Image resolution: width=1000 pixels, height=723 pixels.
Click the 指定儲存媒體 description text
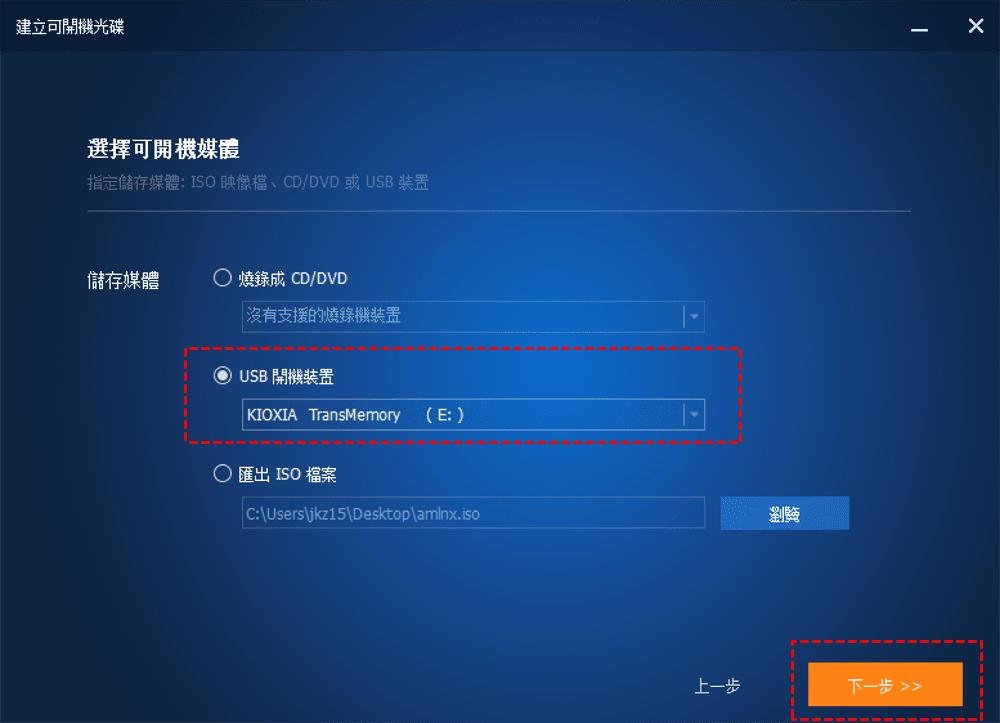(x=258, y=182)
